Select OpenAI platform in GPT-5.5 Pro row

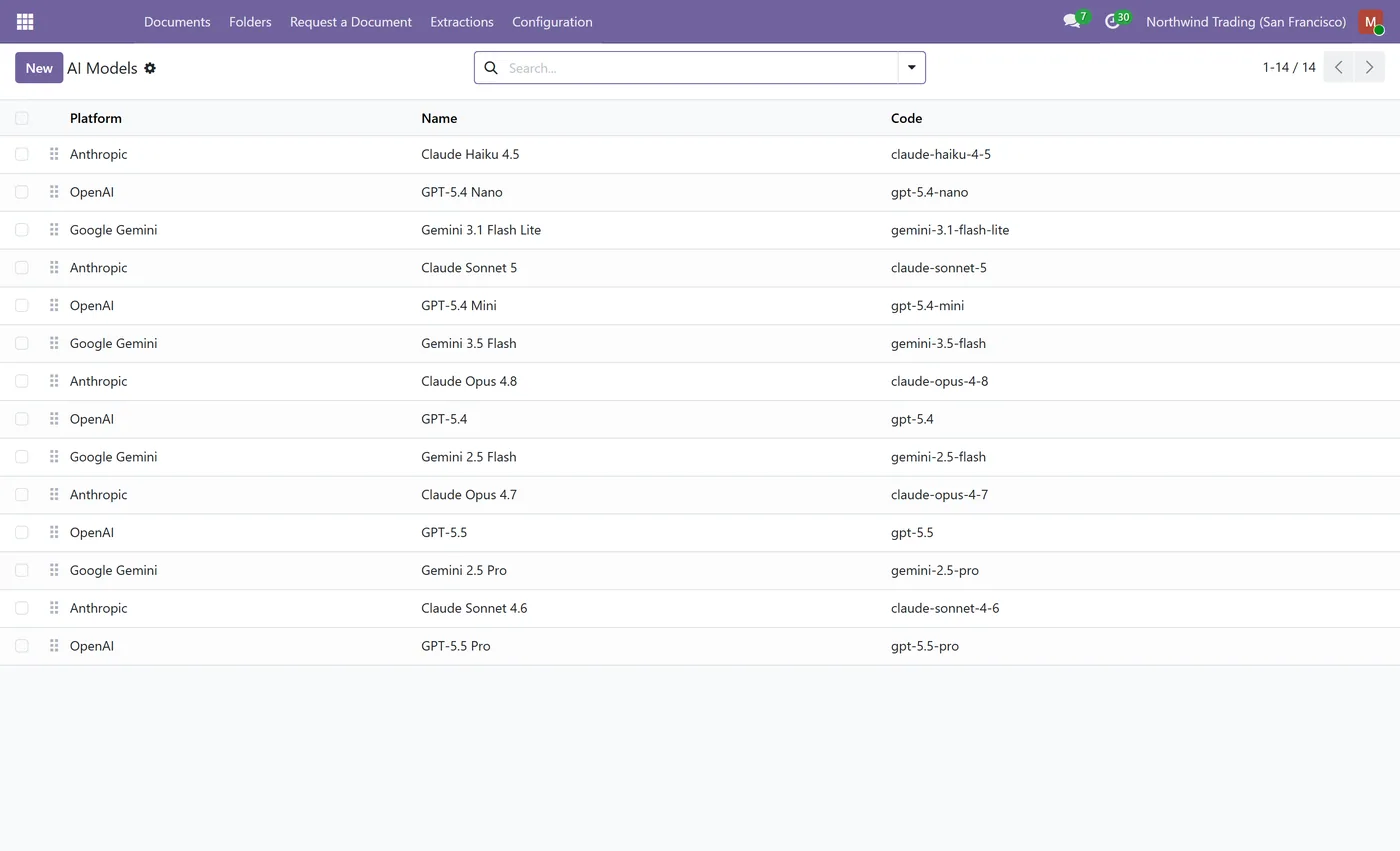point(92,646)
